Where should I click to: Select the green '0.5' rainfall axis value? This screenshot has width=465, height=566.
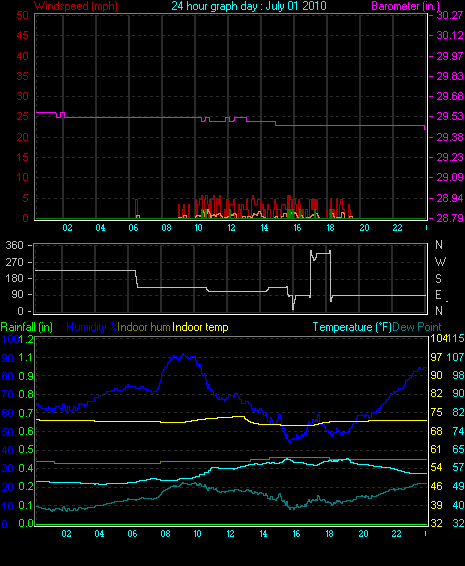pos(26,450)
